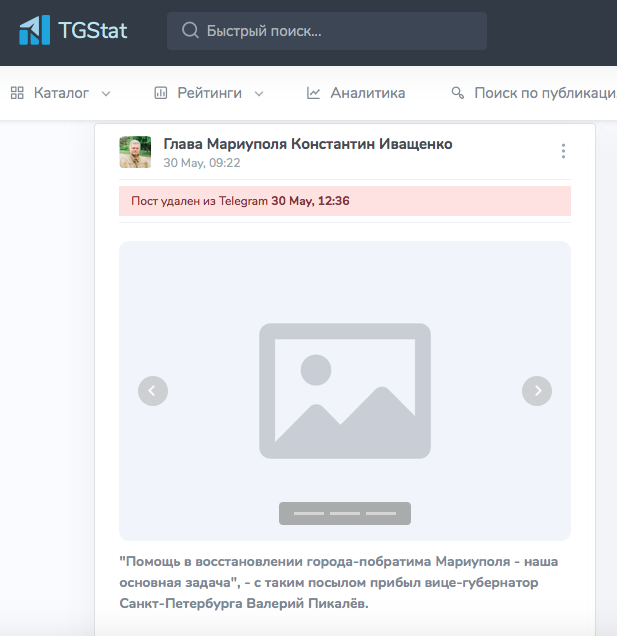
Task: Open the three-dot post options menu
Action: 563,151
